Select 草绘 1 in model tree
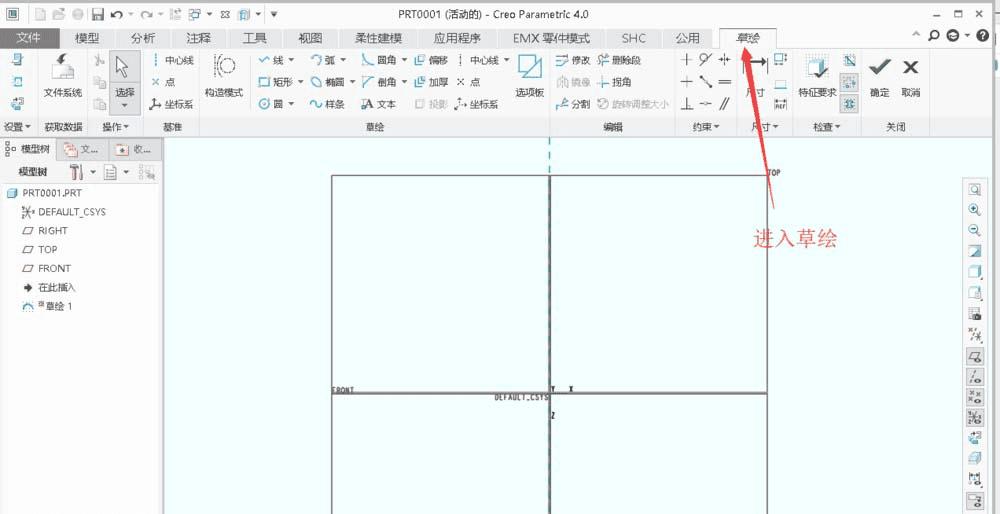 48,307
